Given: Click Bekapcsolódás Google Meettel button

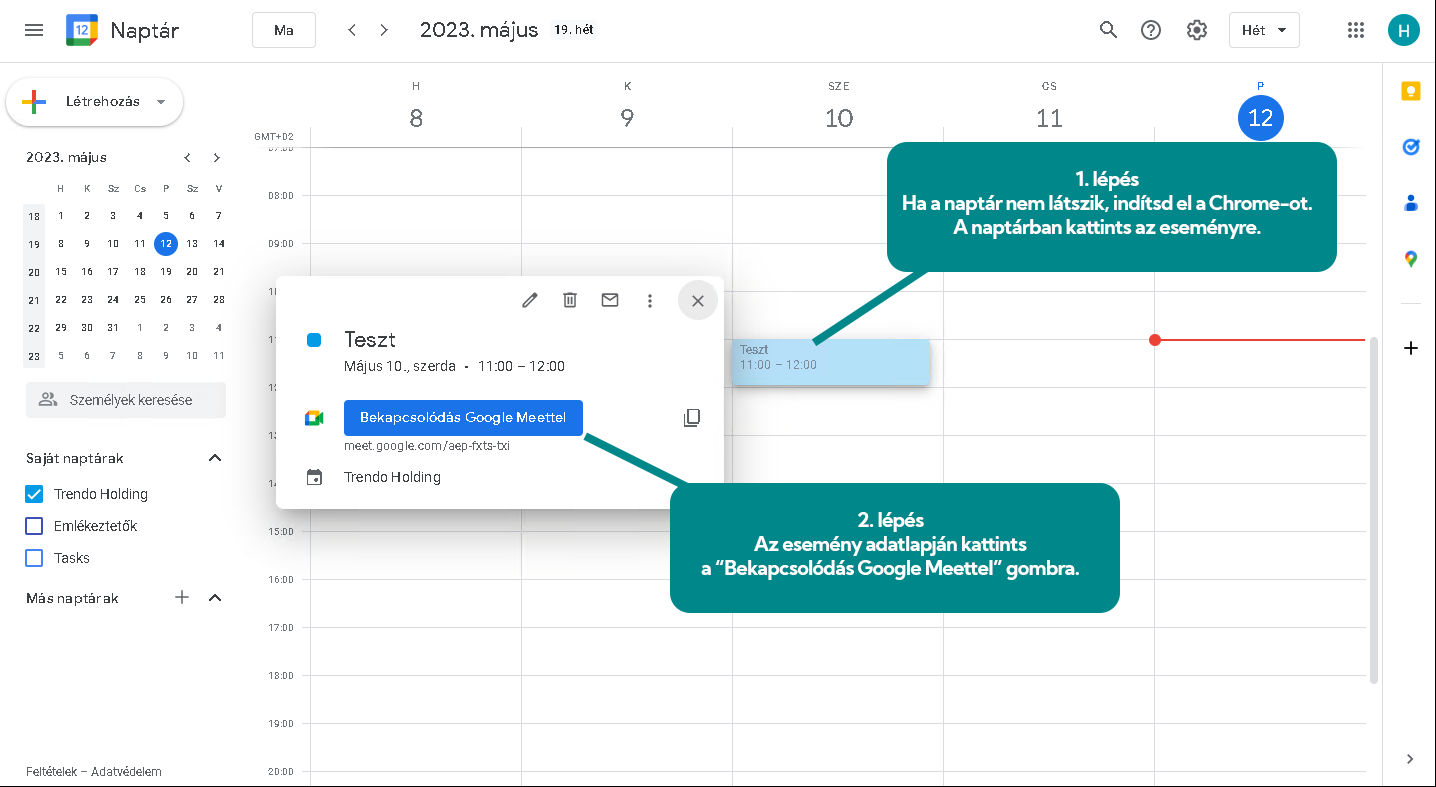Looking at the screenshot, I should click(x=463, y=418).
